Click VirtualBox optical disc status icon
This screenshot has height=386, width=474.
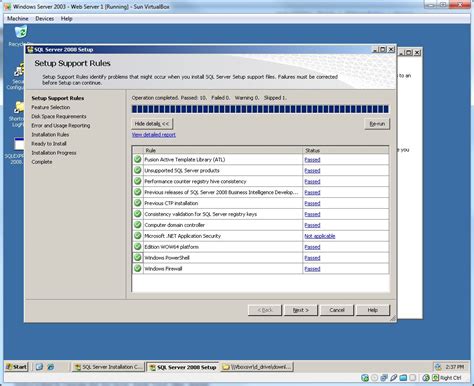pos(374,378)
